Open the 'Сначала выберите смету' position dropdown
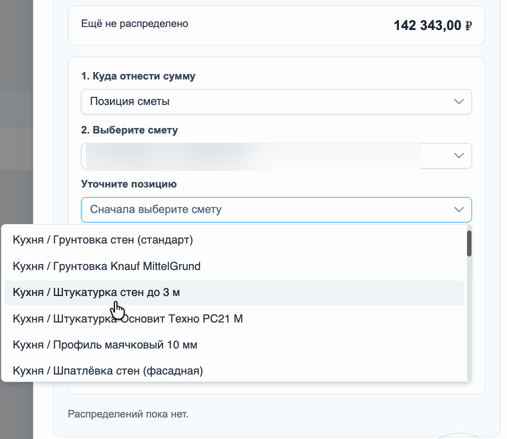507x439 pixels. (x=276, y=210)
